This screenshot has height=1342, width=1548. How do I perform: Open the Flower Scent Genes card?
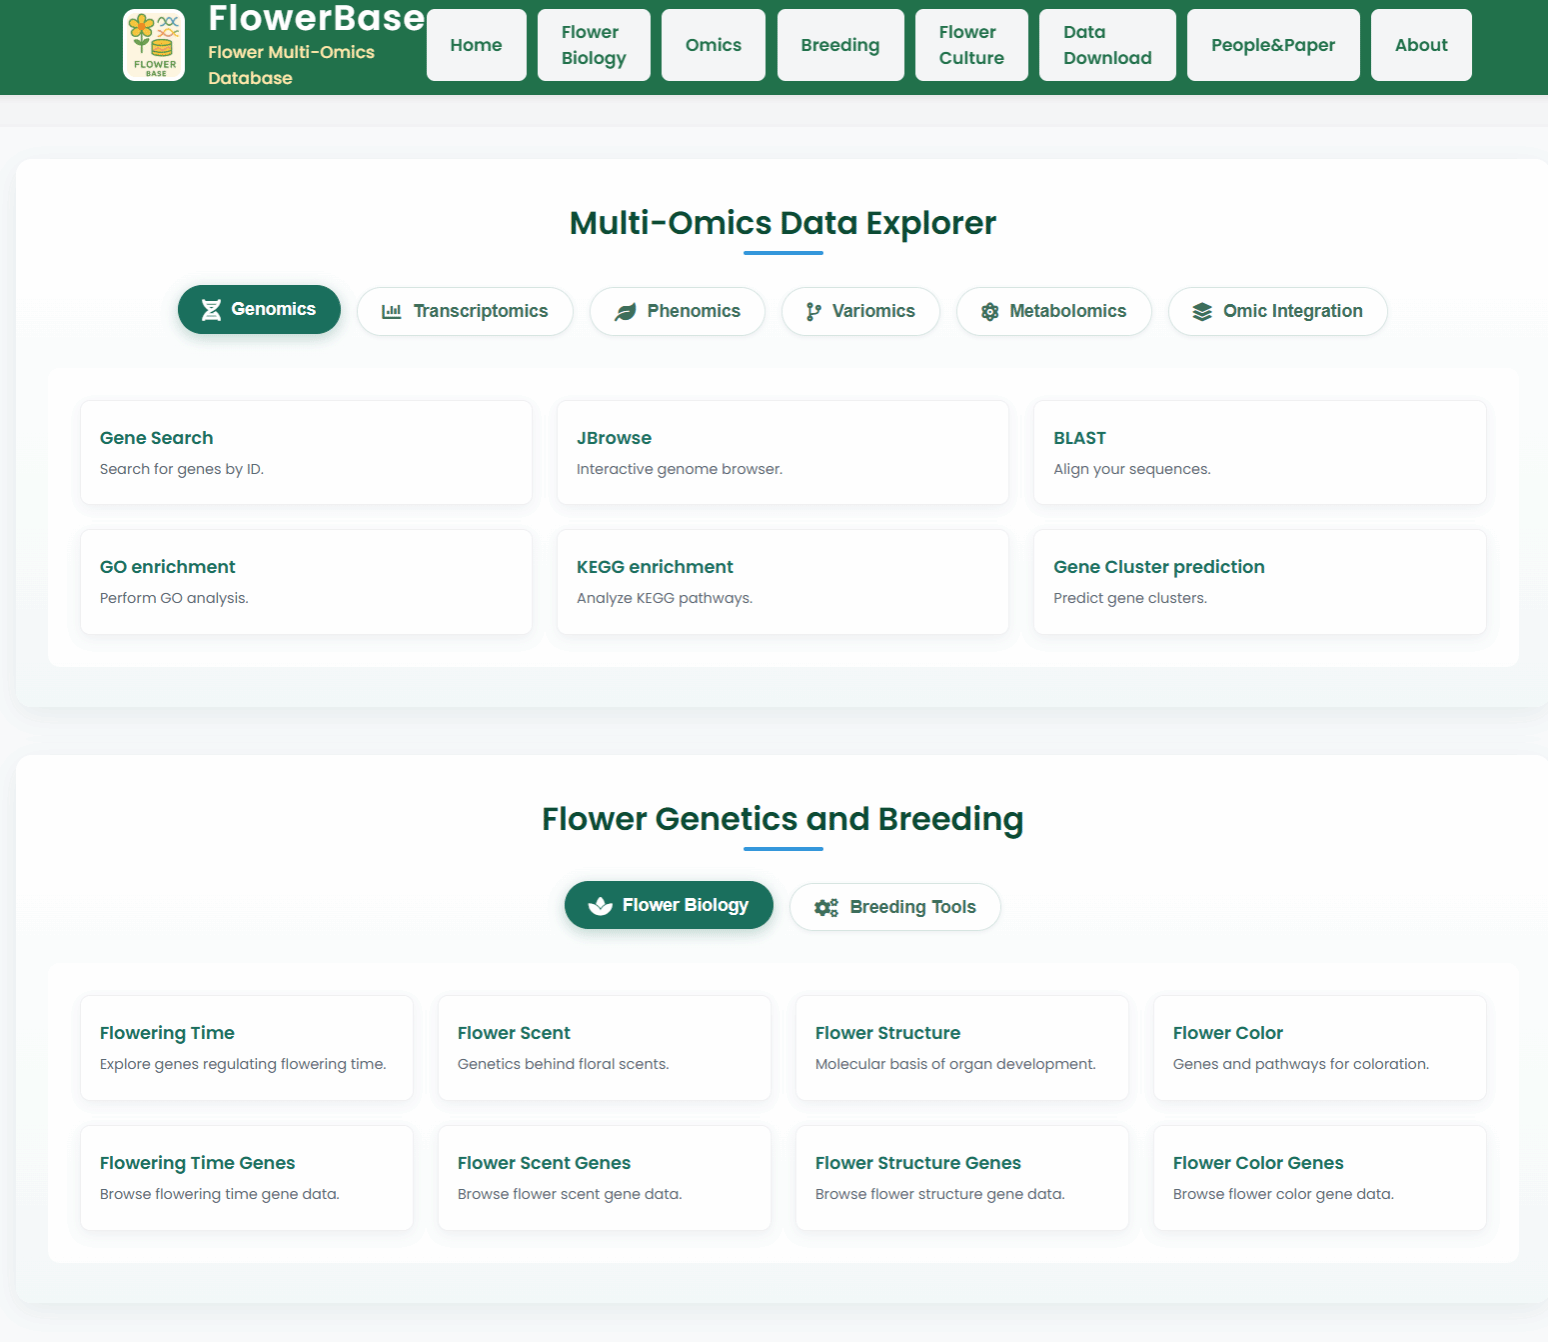click(x=604, y=1177)
